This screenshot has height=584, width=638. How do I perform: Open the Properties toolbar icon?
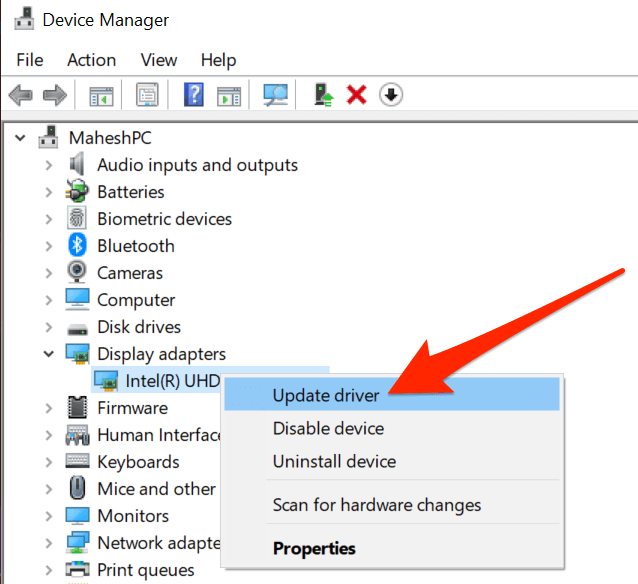pyautogui.click(x=147, y=95)
